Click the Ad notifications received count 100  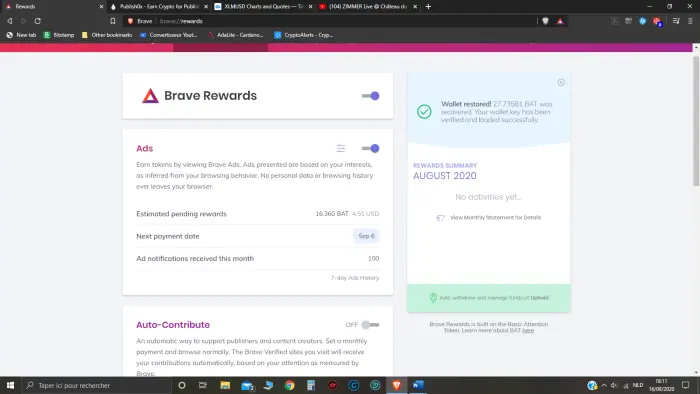(x=374, y=258)
